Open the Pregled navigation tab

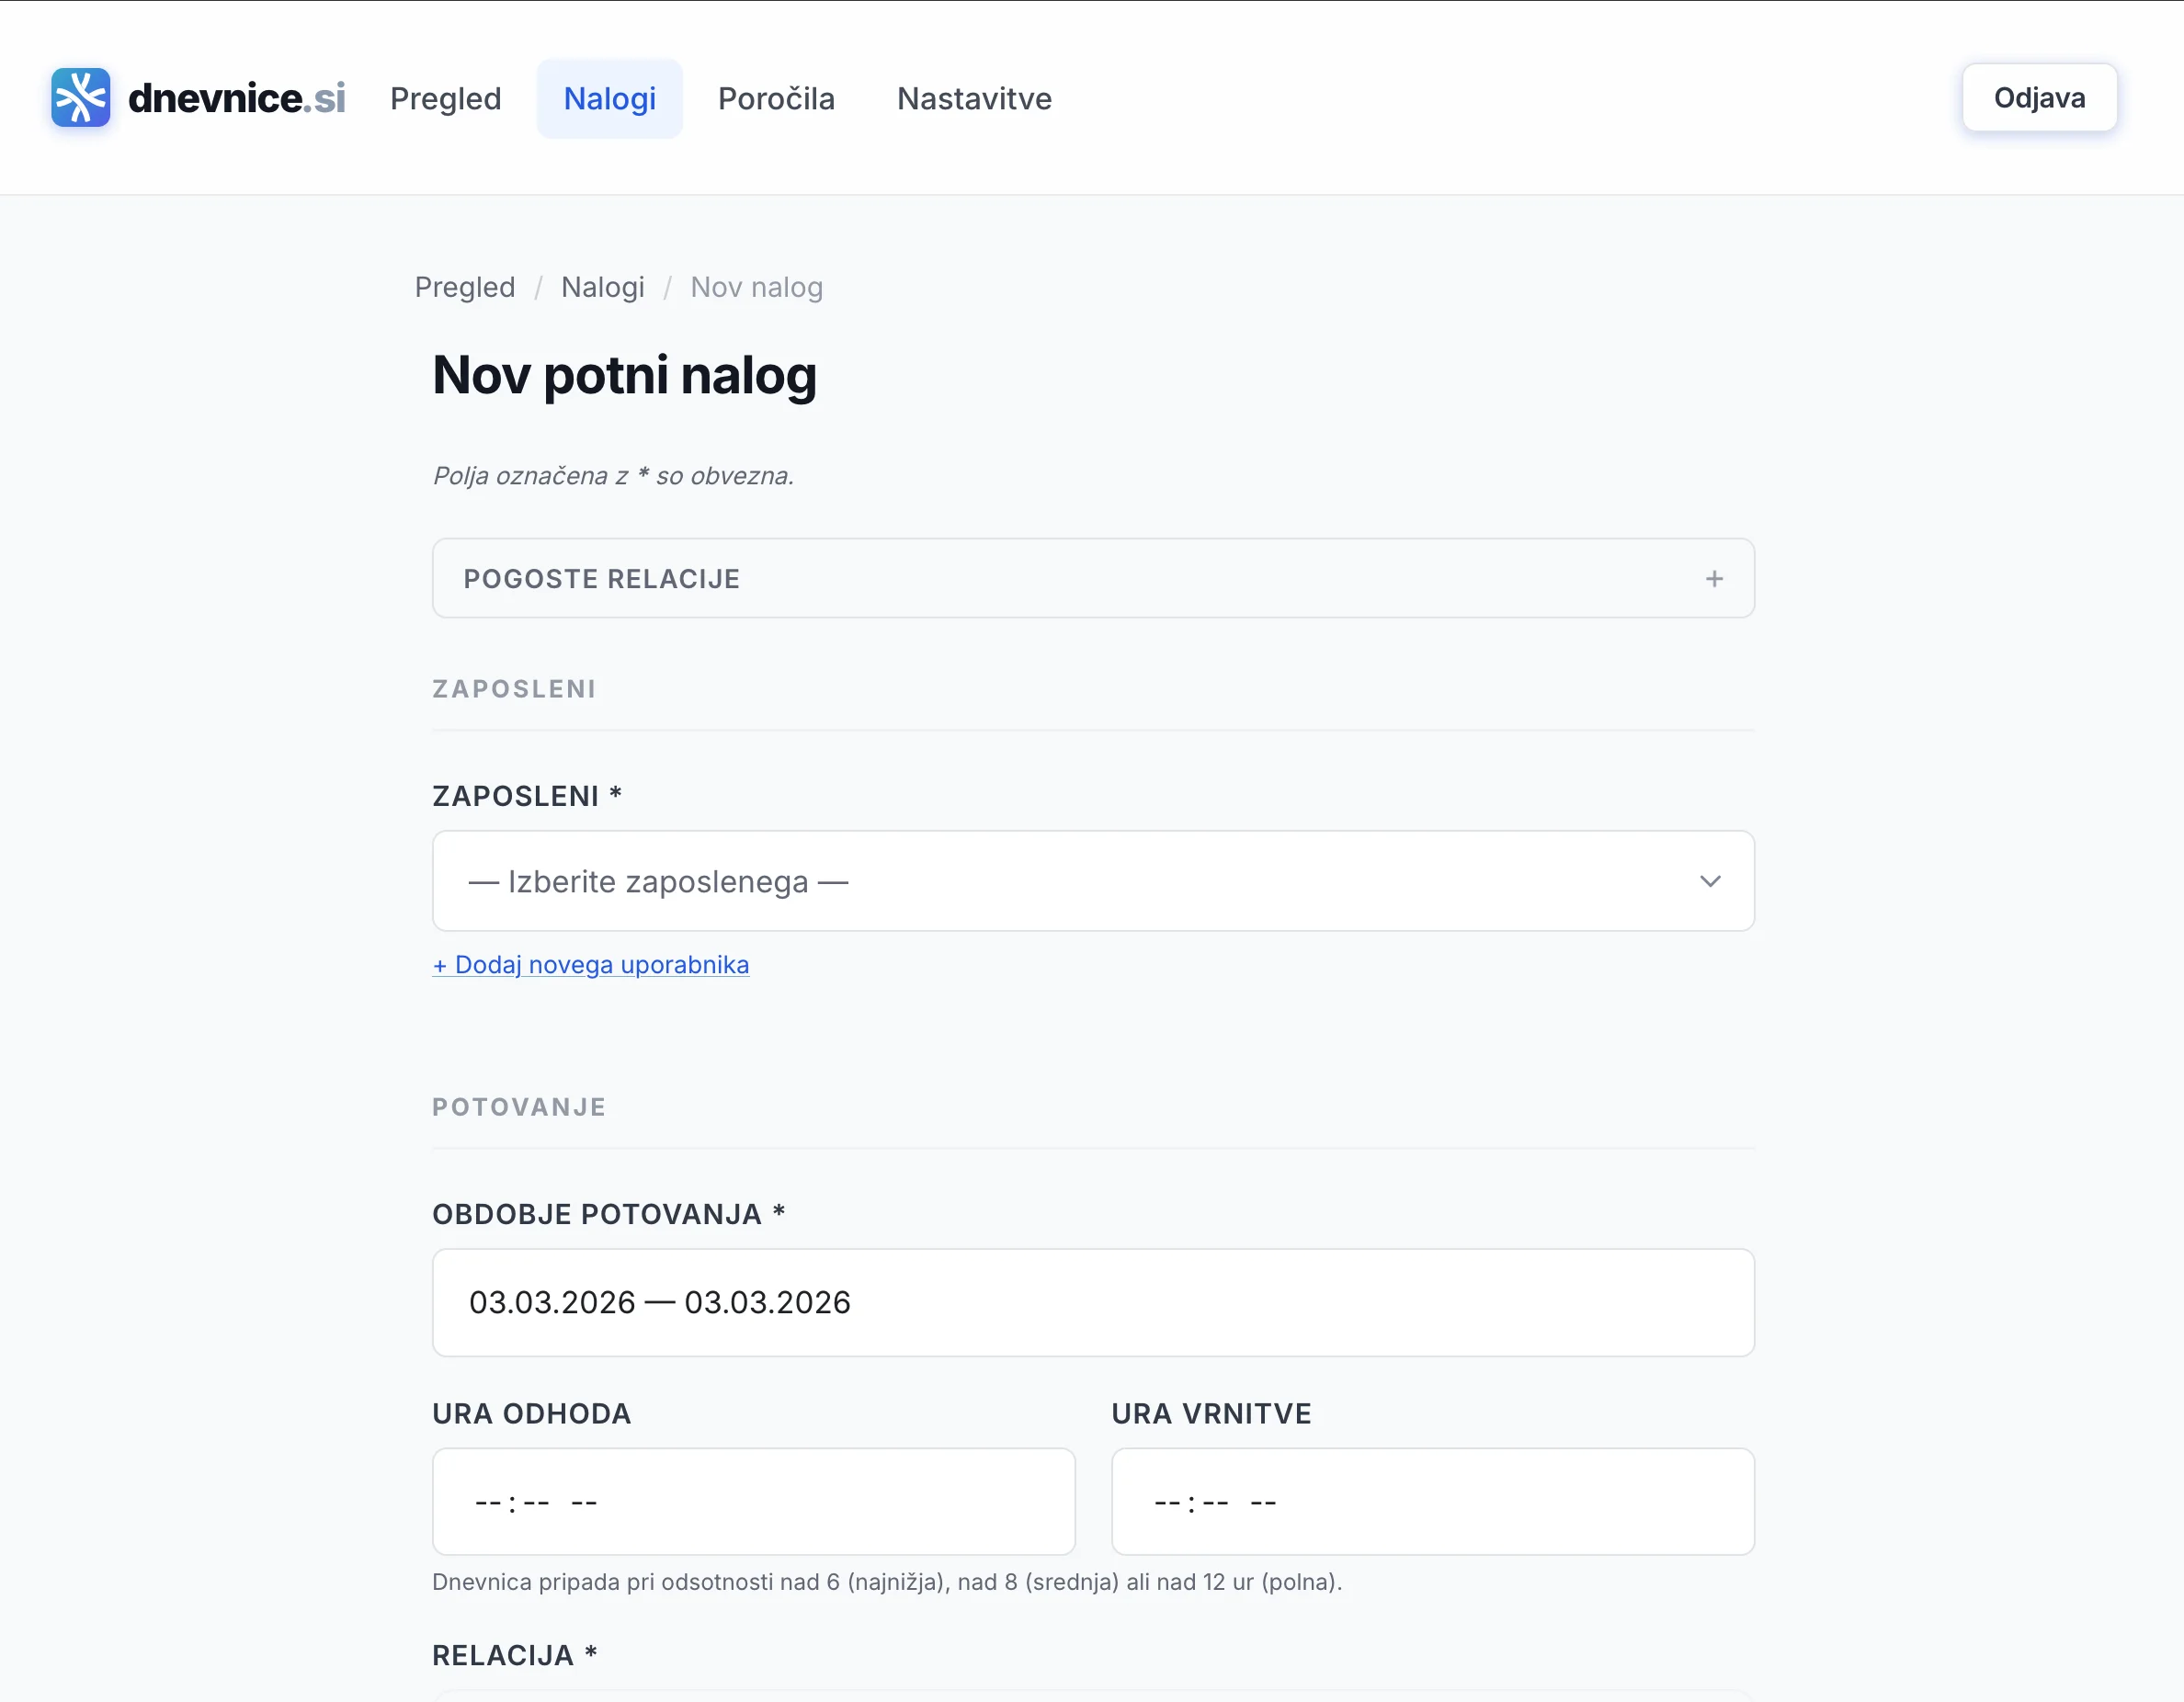(x=445, y=99)
